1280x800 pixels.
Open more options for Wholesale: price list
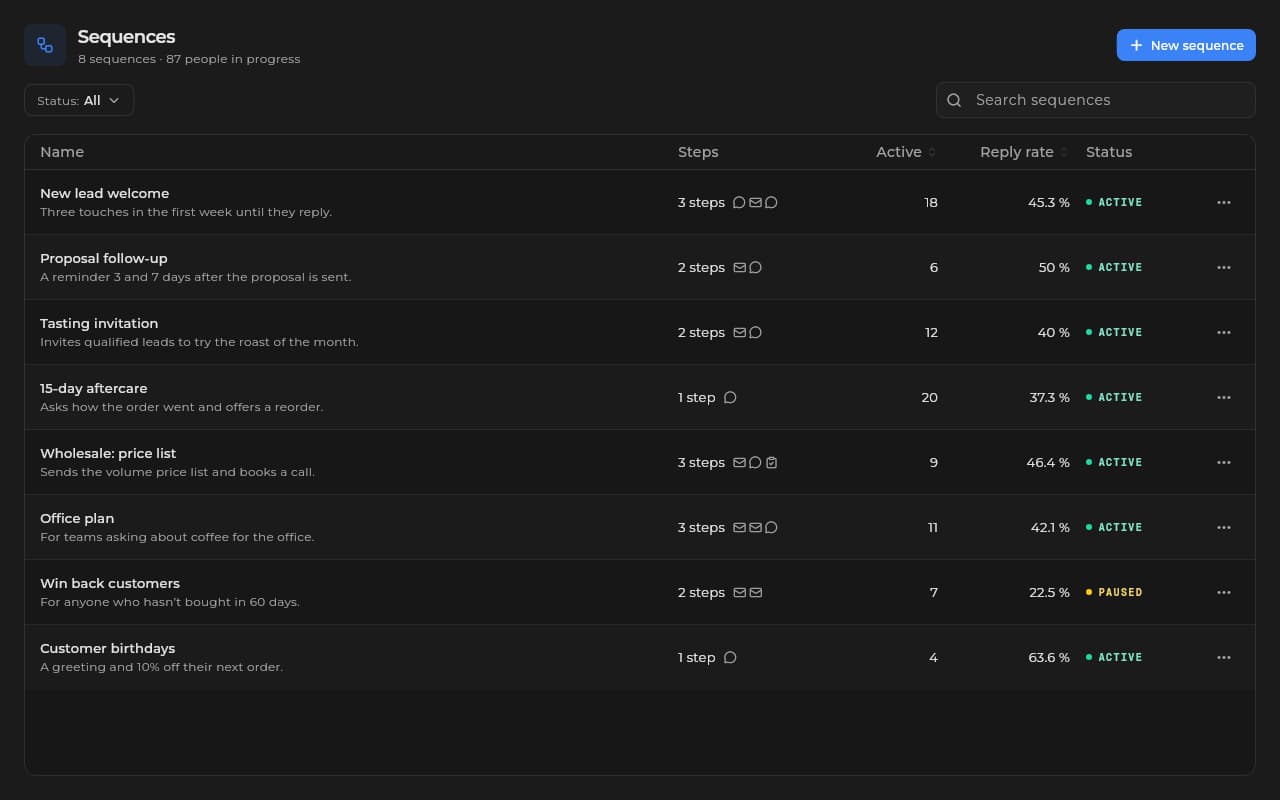click(x=1223, y=462)
